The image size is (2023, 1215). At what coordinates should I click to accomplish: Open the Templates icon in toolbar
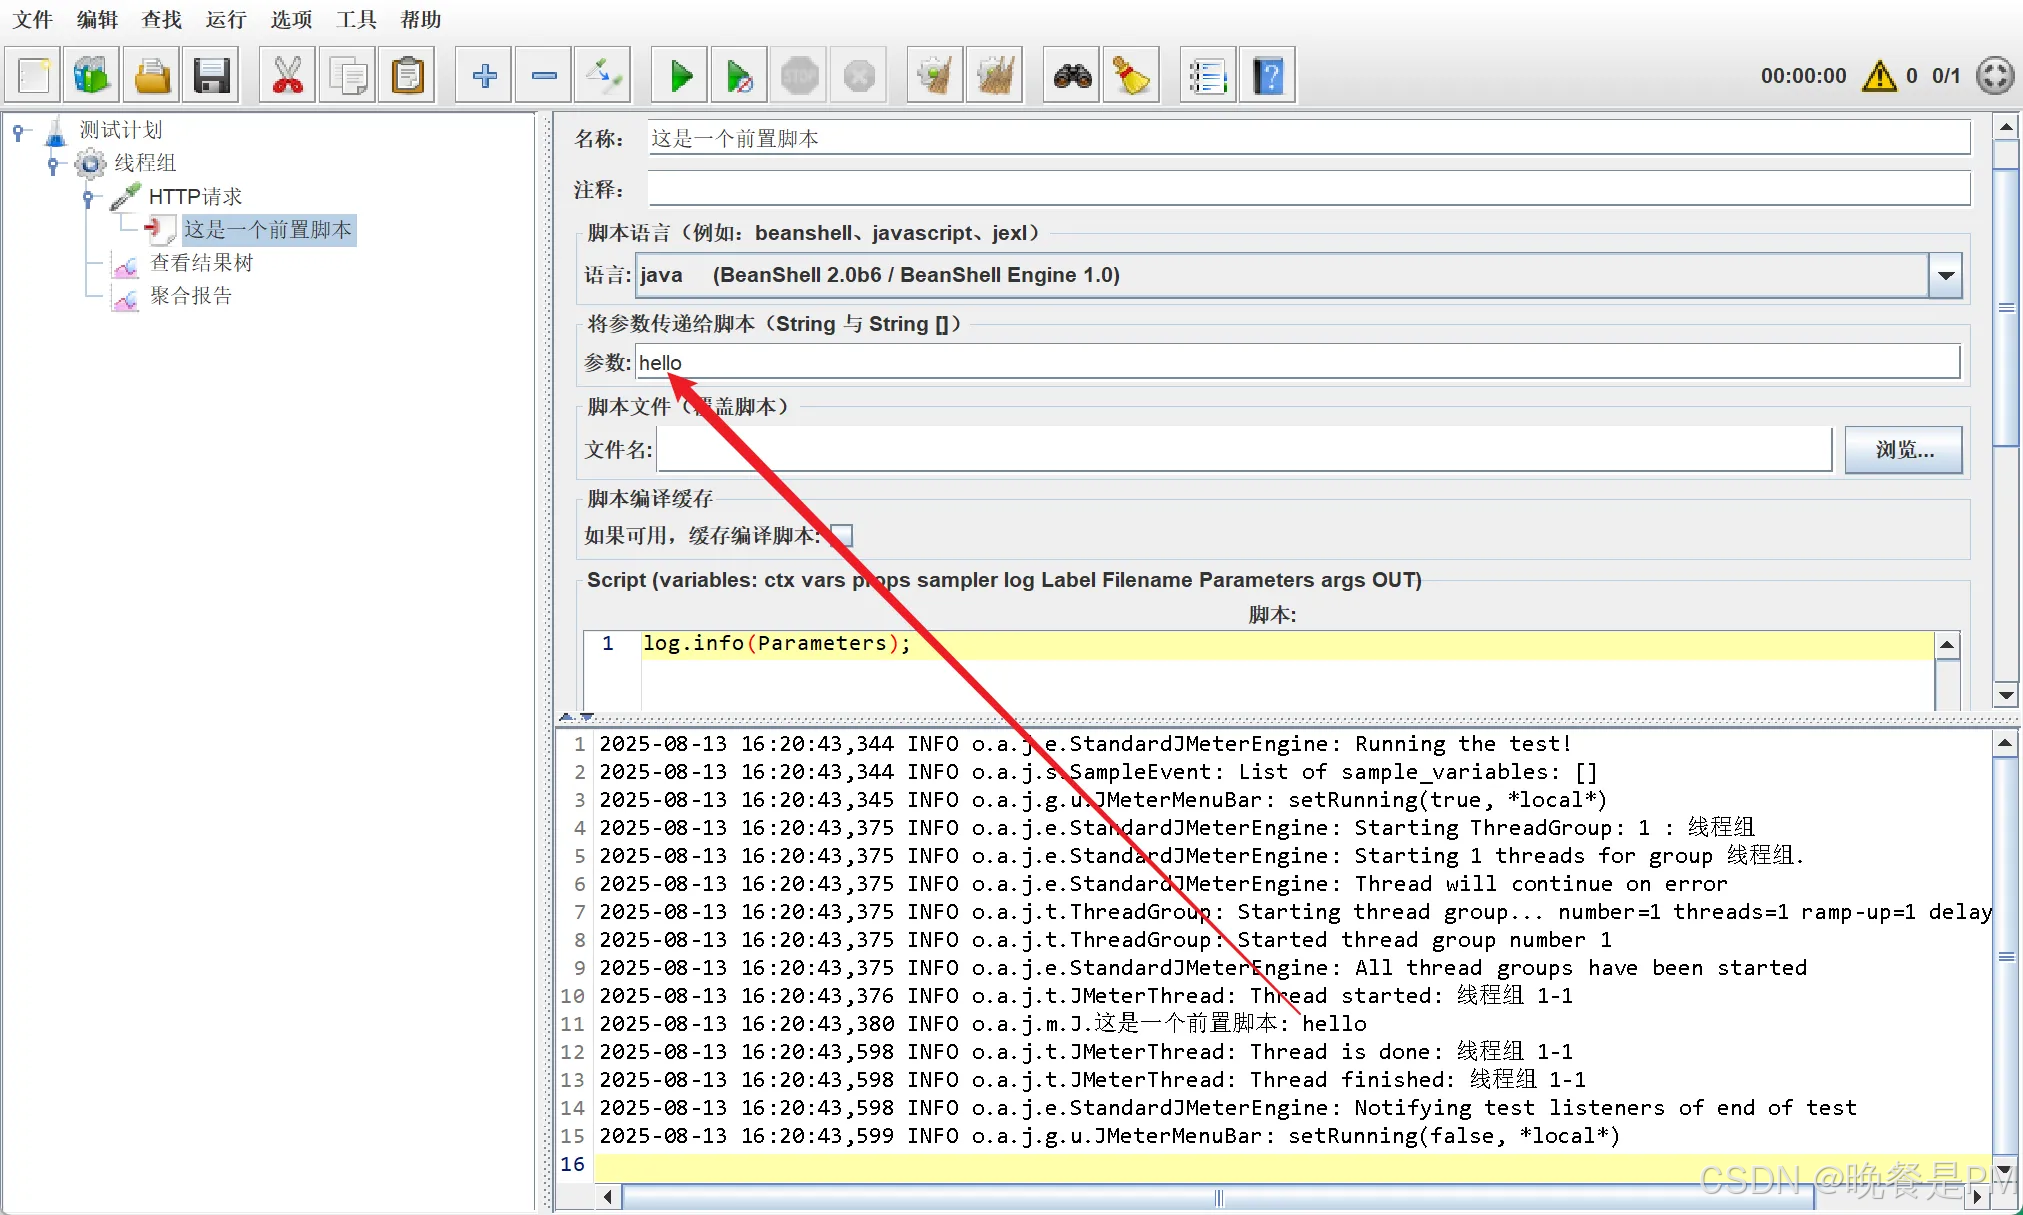tap(91, 75)
